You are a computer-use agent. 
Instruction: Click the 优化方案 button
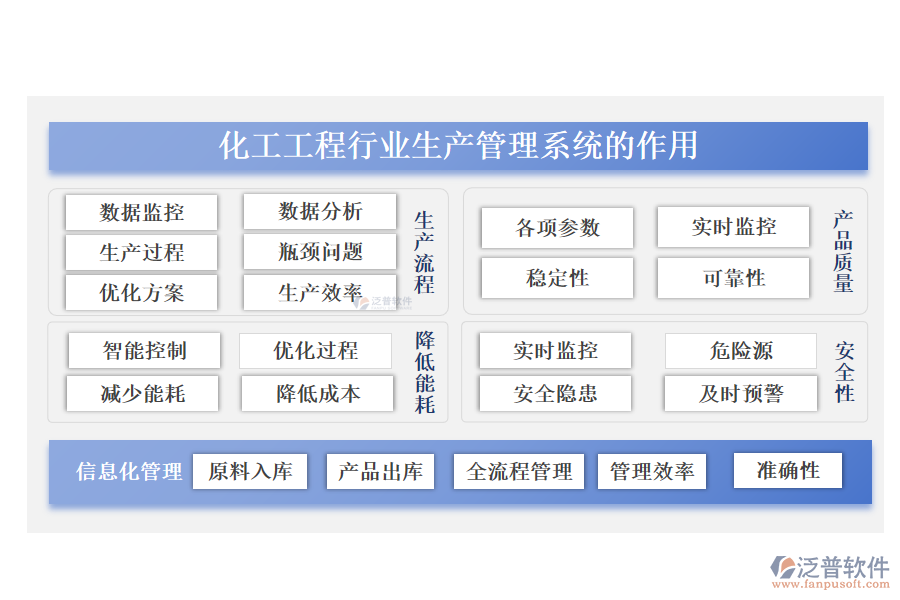[141, 292]
